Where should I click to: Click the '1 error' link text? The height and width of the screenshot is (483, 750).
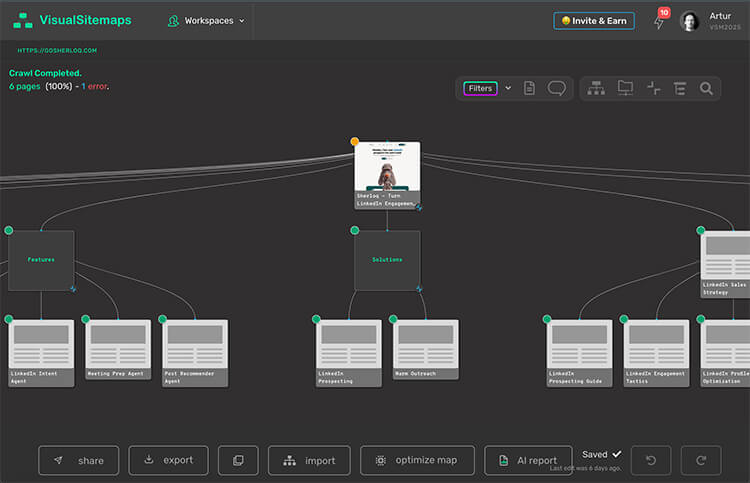(95, 87)
